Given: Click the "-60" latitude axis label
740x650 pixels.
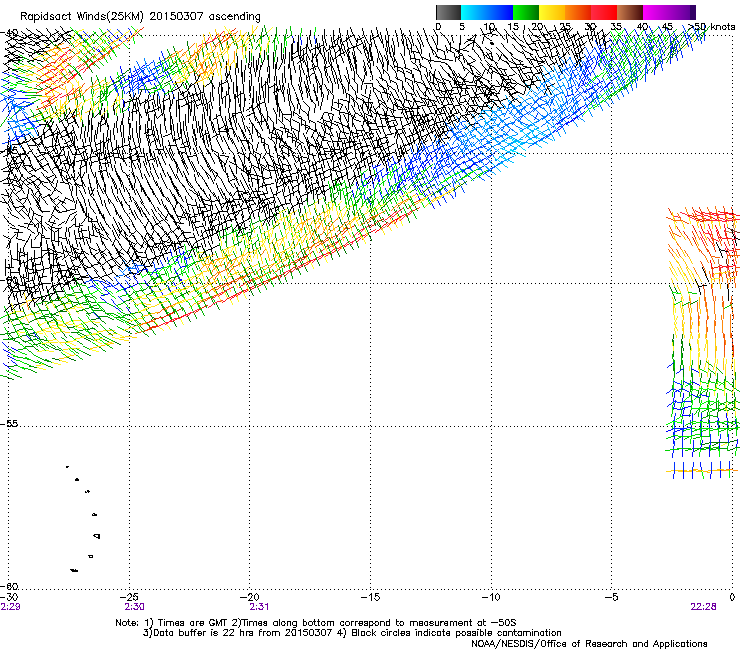Looking at the screenshot, I should click(9, 586).
